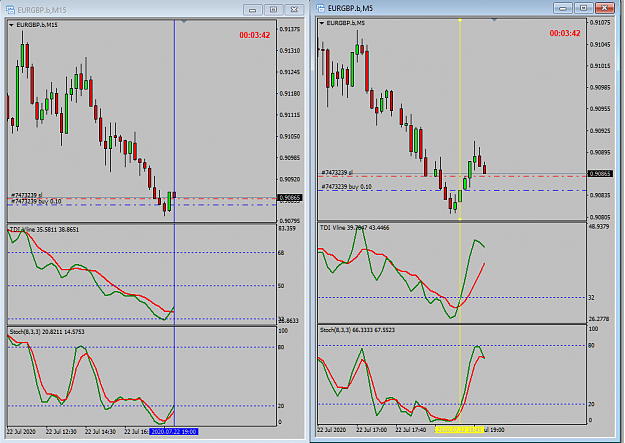Click the #7473239 buy 0.10 label in M15 chart
This screenshot has height=443, width=625.
(x=36, y=201)
